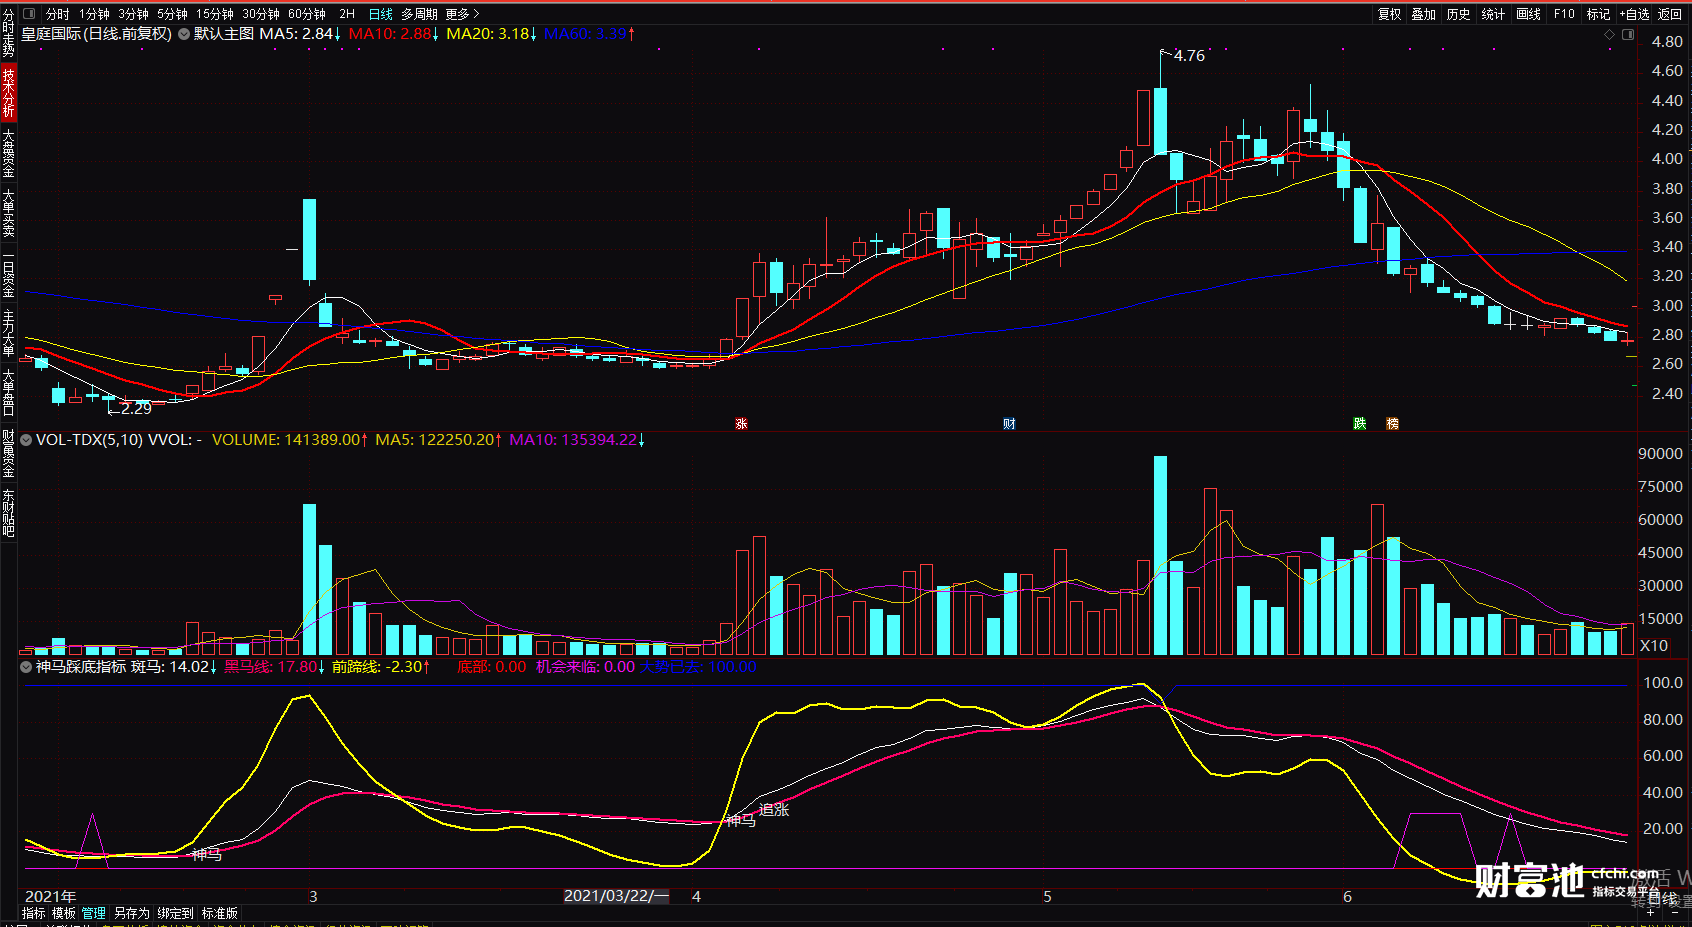Viewport: 1692px width, 927px height.
Task: Open 大盘资金 in left sidebar
Action: coord(8,153)
